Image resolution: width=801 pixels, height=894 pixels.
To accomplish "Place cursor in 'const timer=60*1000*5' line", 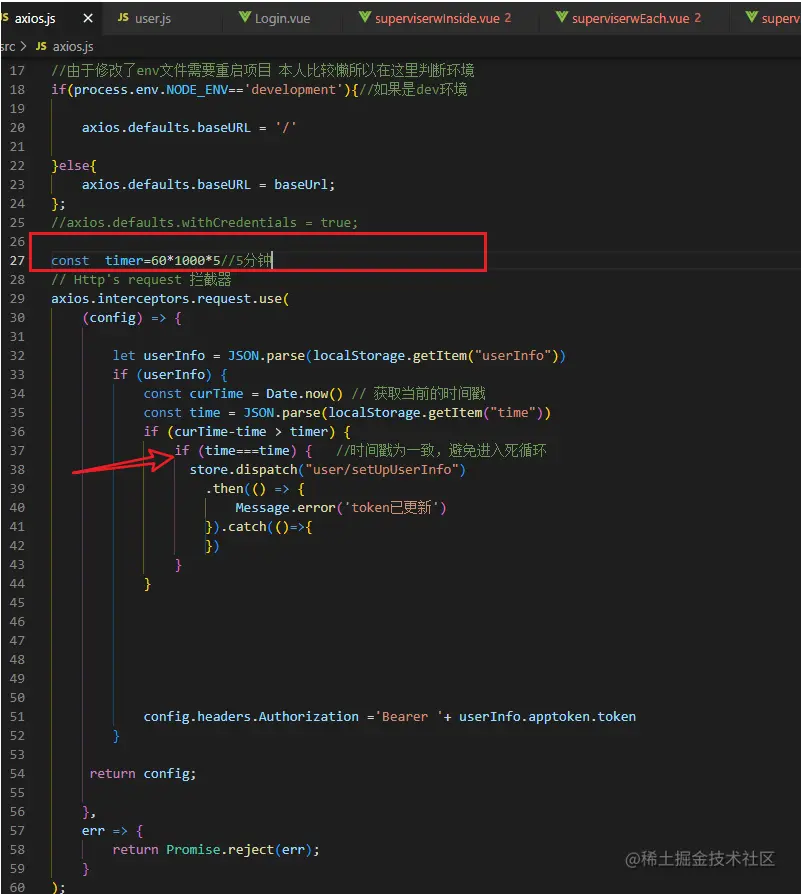I will (161, 261).
